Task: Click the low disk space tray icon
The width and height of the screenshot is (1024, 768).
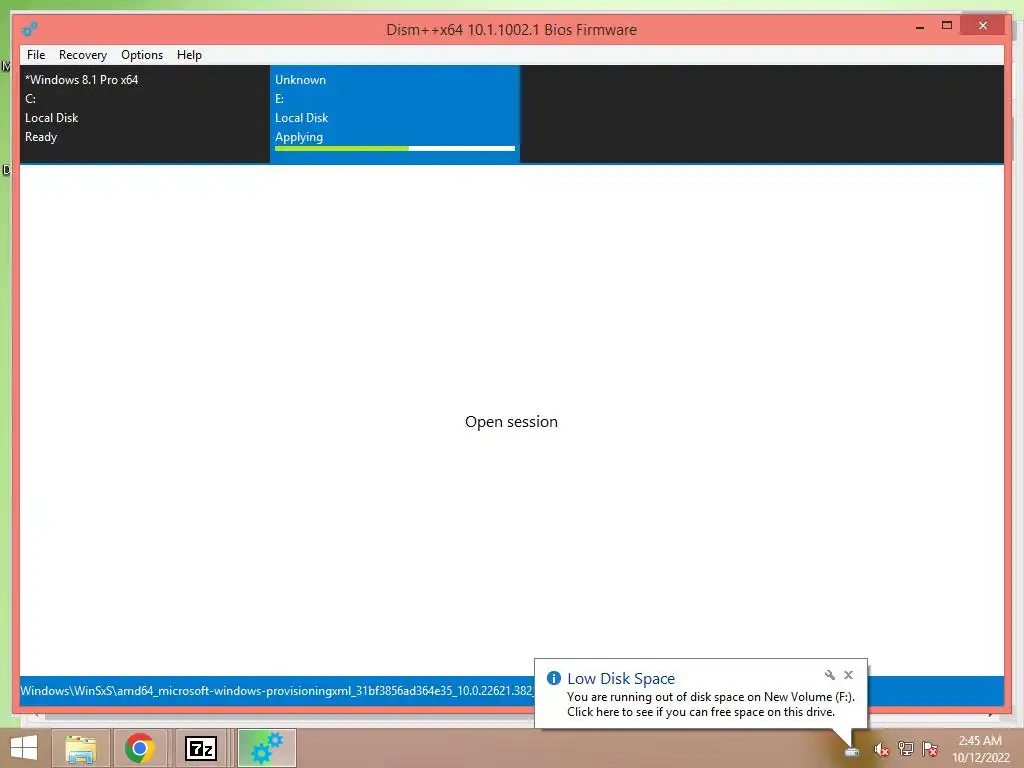Action: (x=852, y=751)
